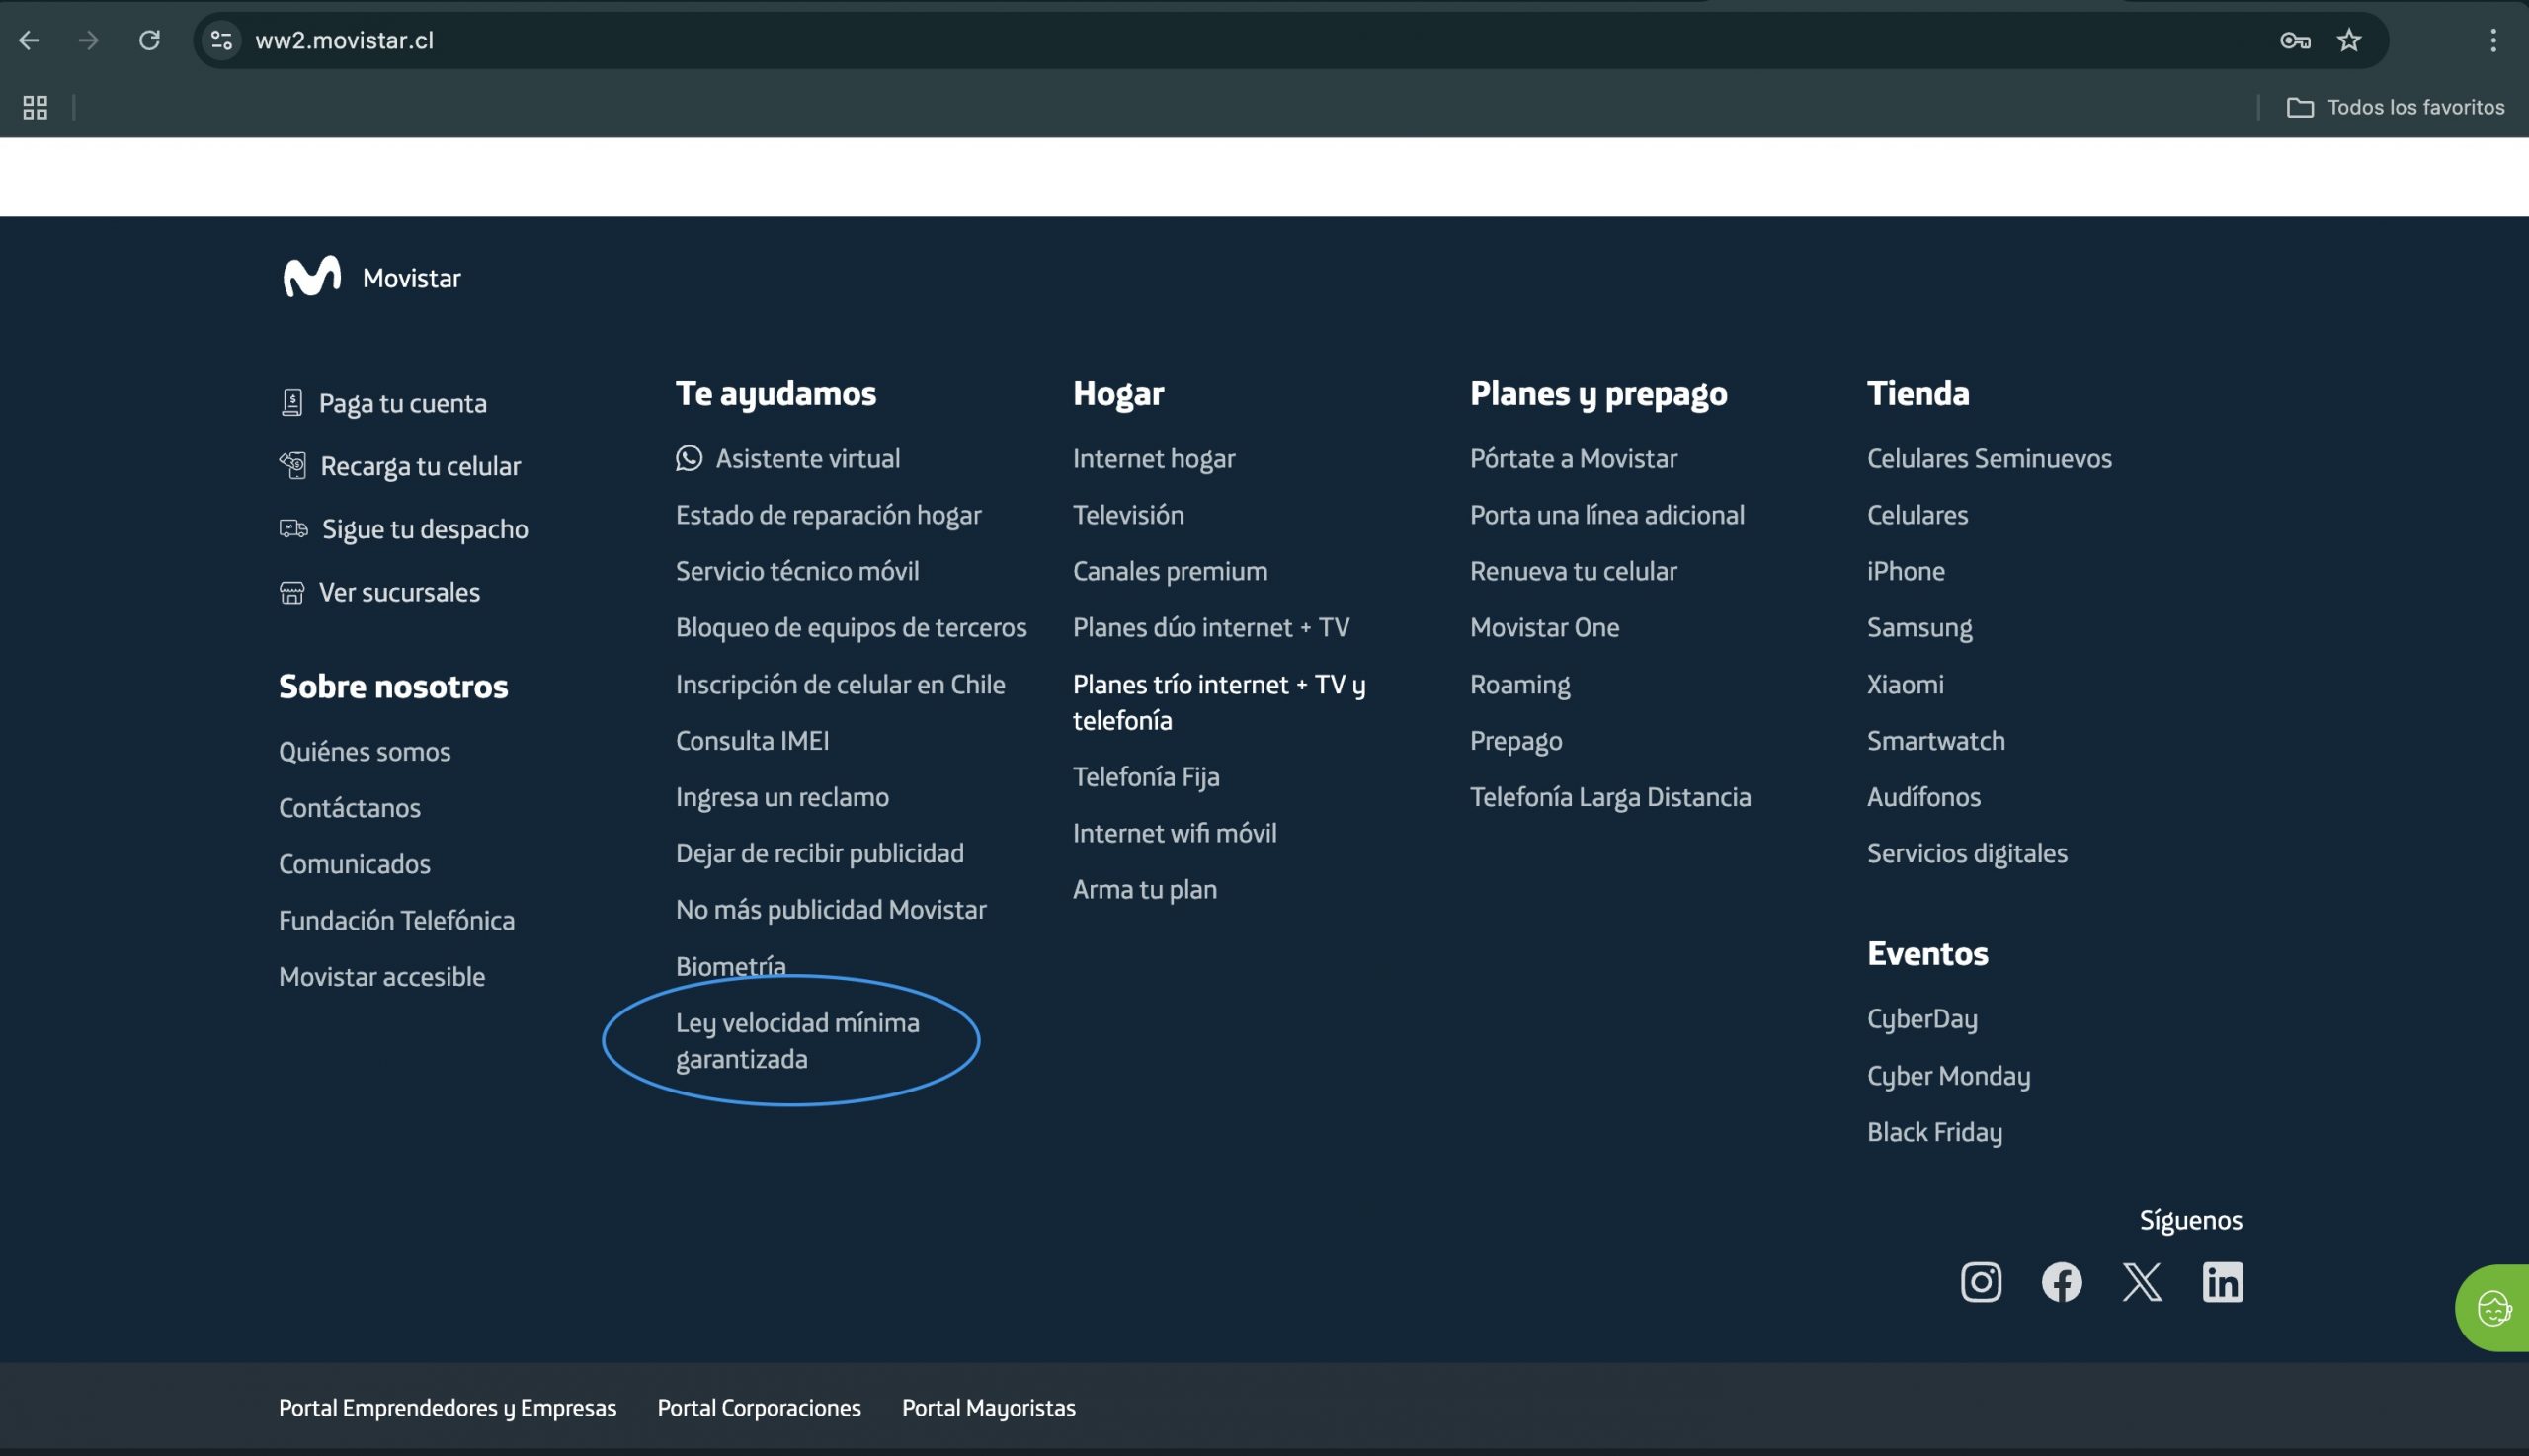The height and width of the screenshot is (1456, 2529).
Task: Open Inscripción de celular en Chile
Action: pyautogui.click(x=840, y=684)
